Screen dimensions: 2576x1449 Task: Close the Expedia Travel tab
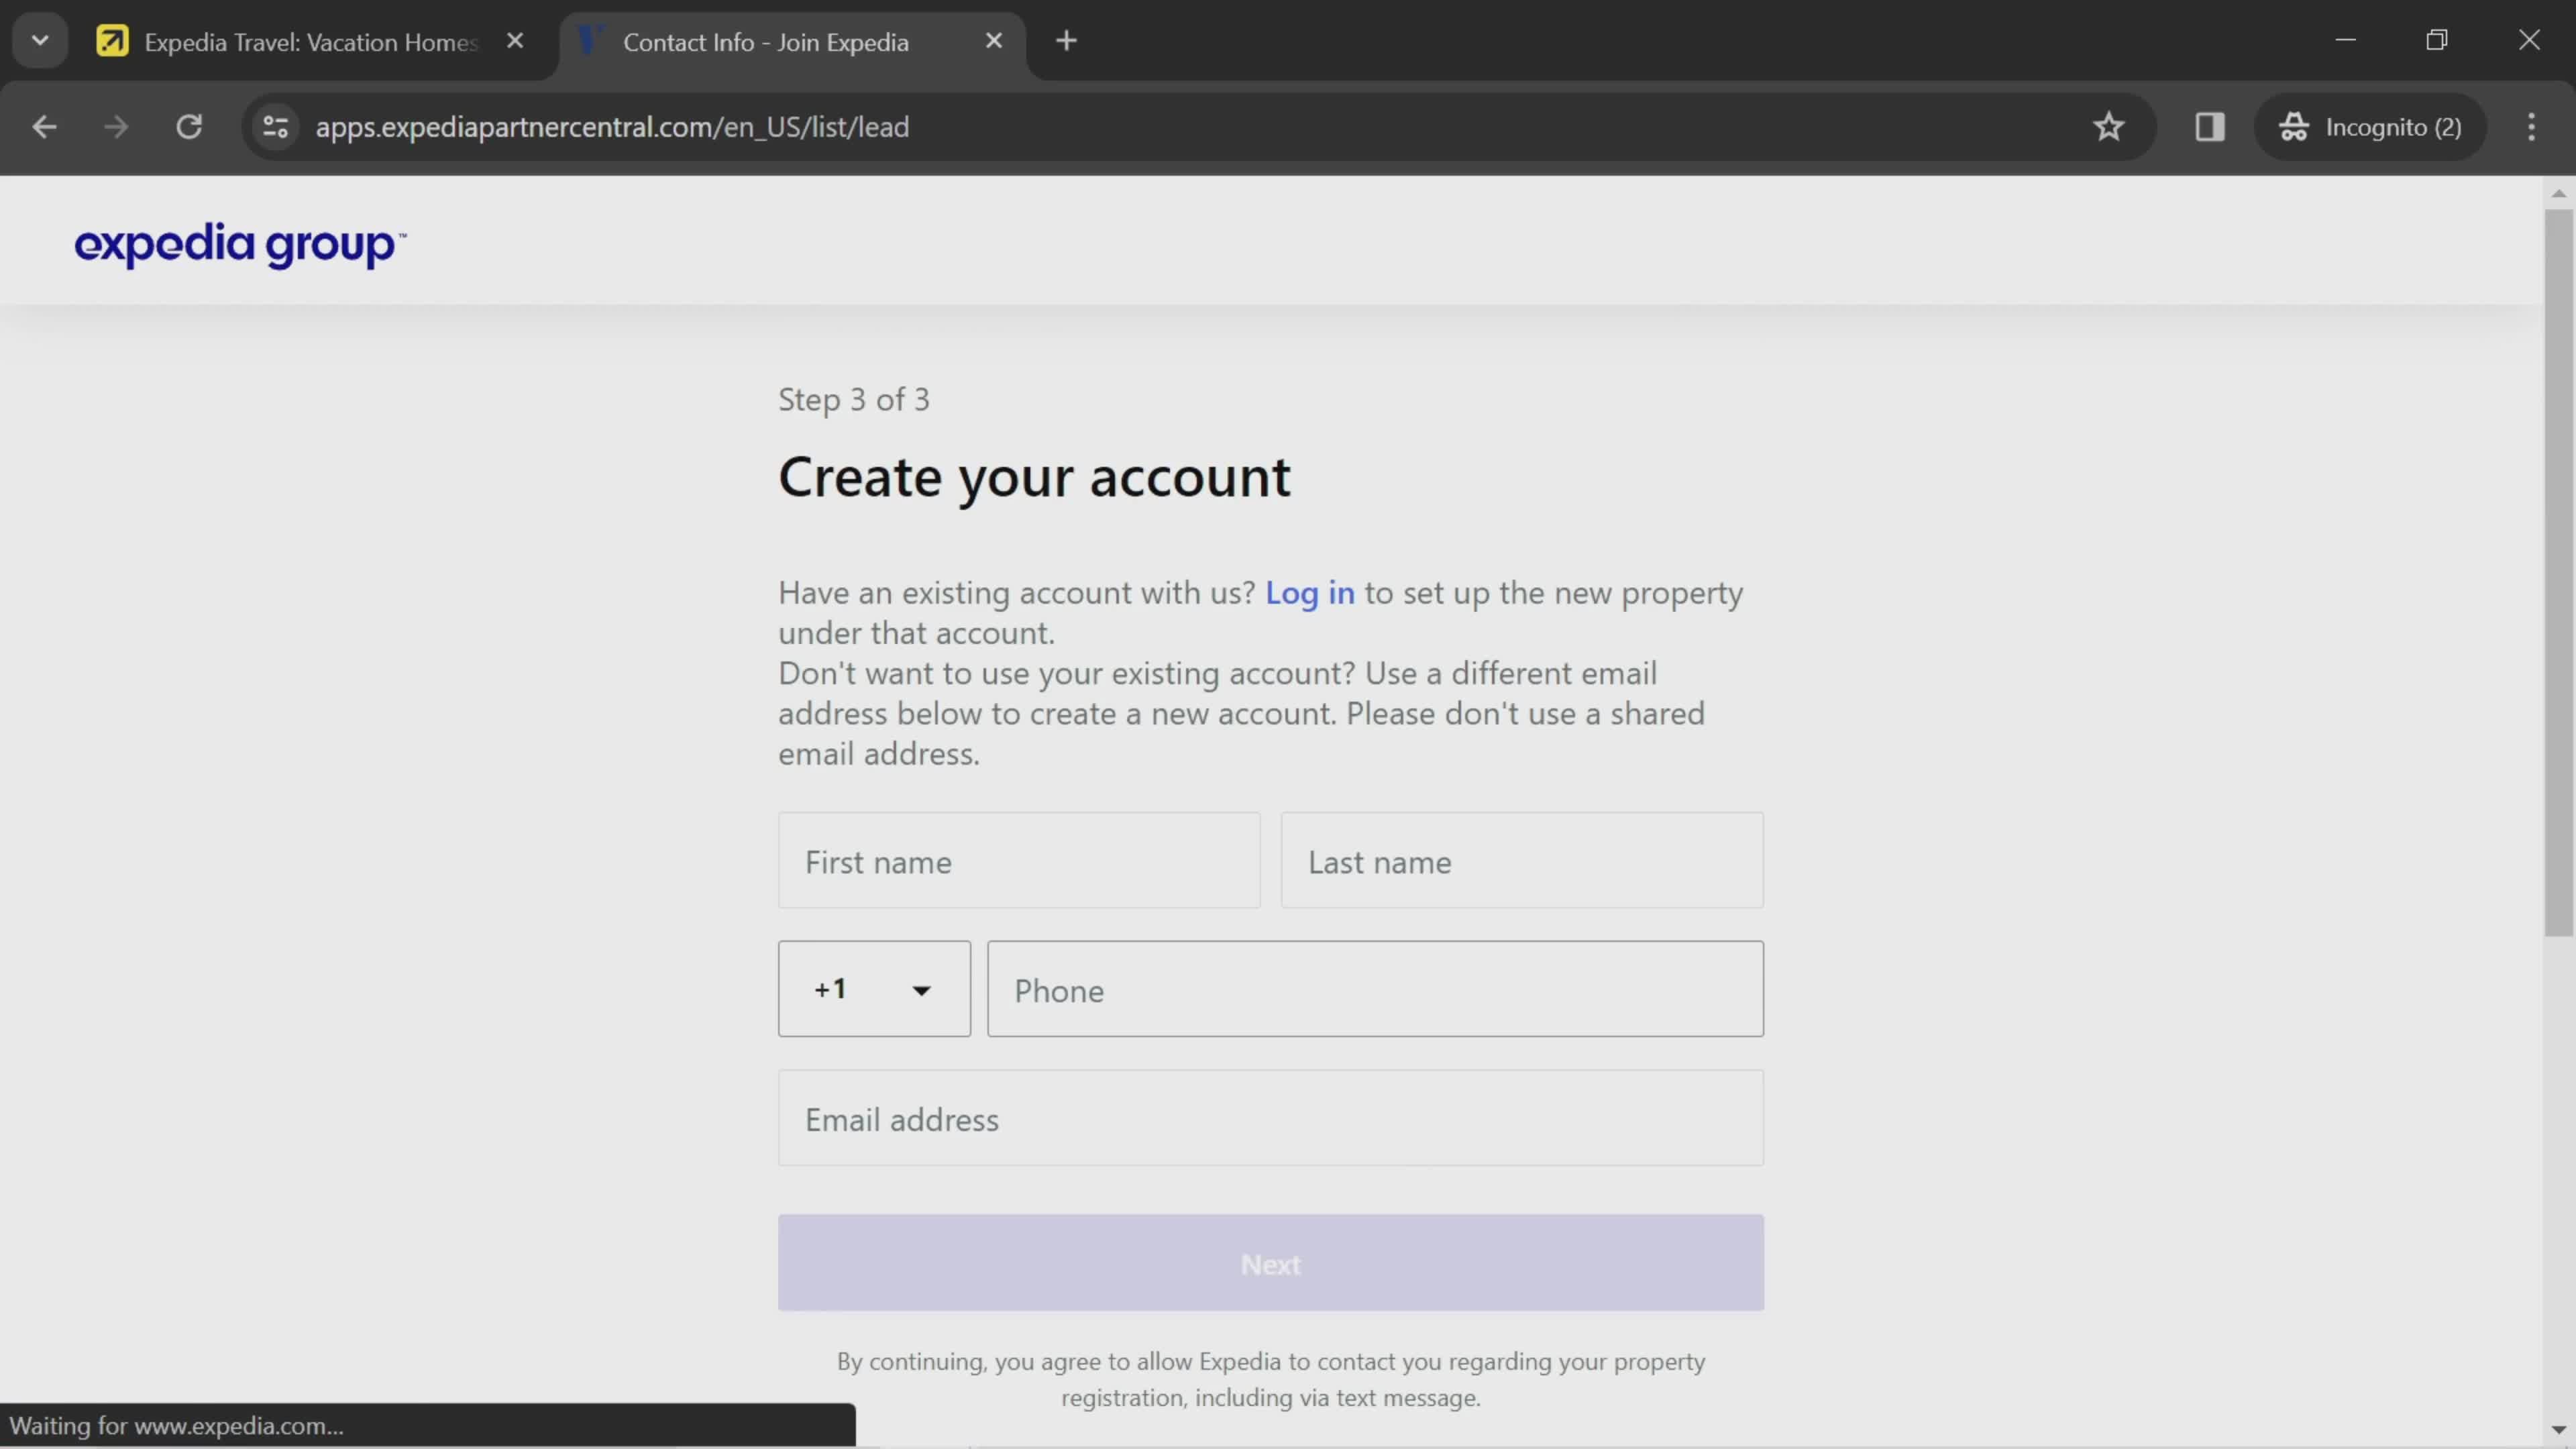515,41
